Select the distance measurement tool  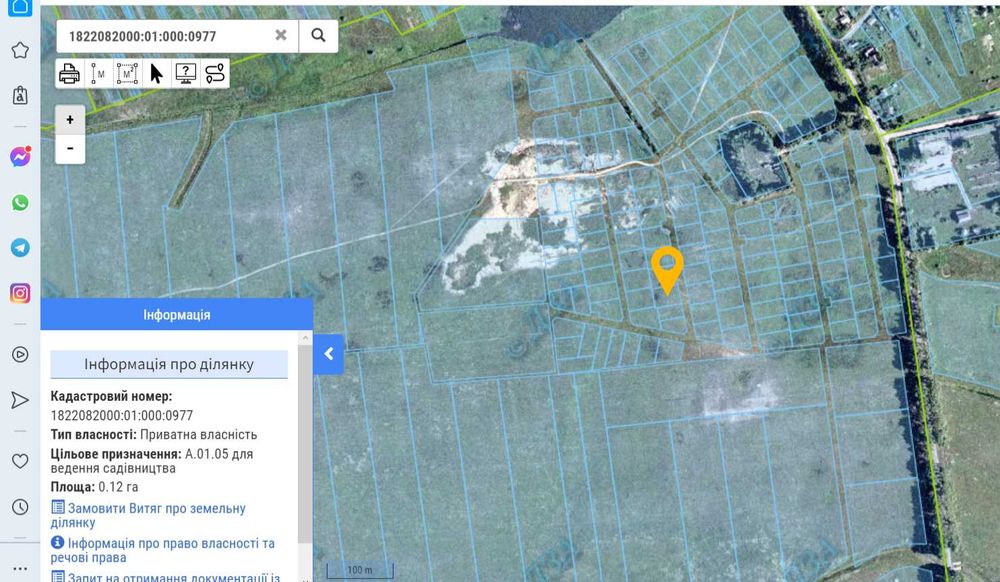(x=98, y=74)
